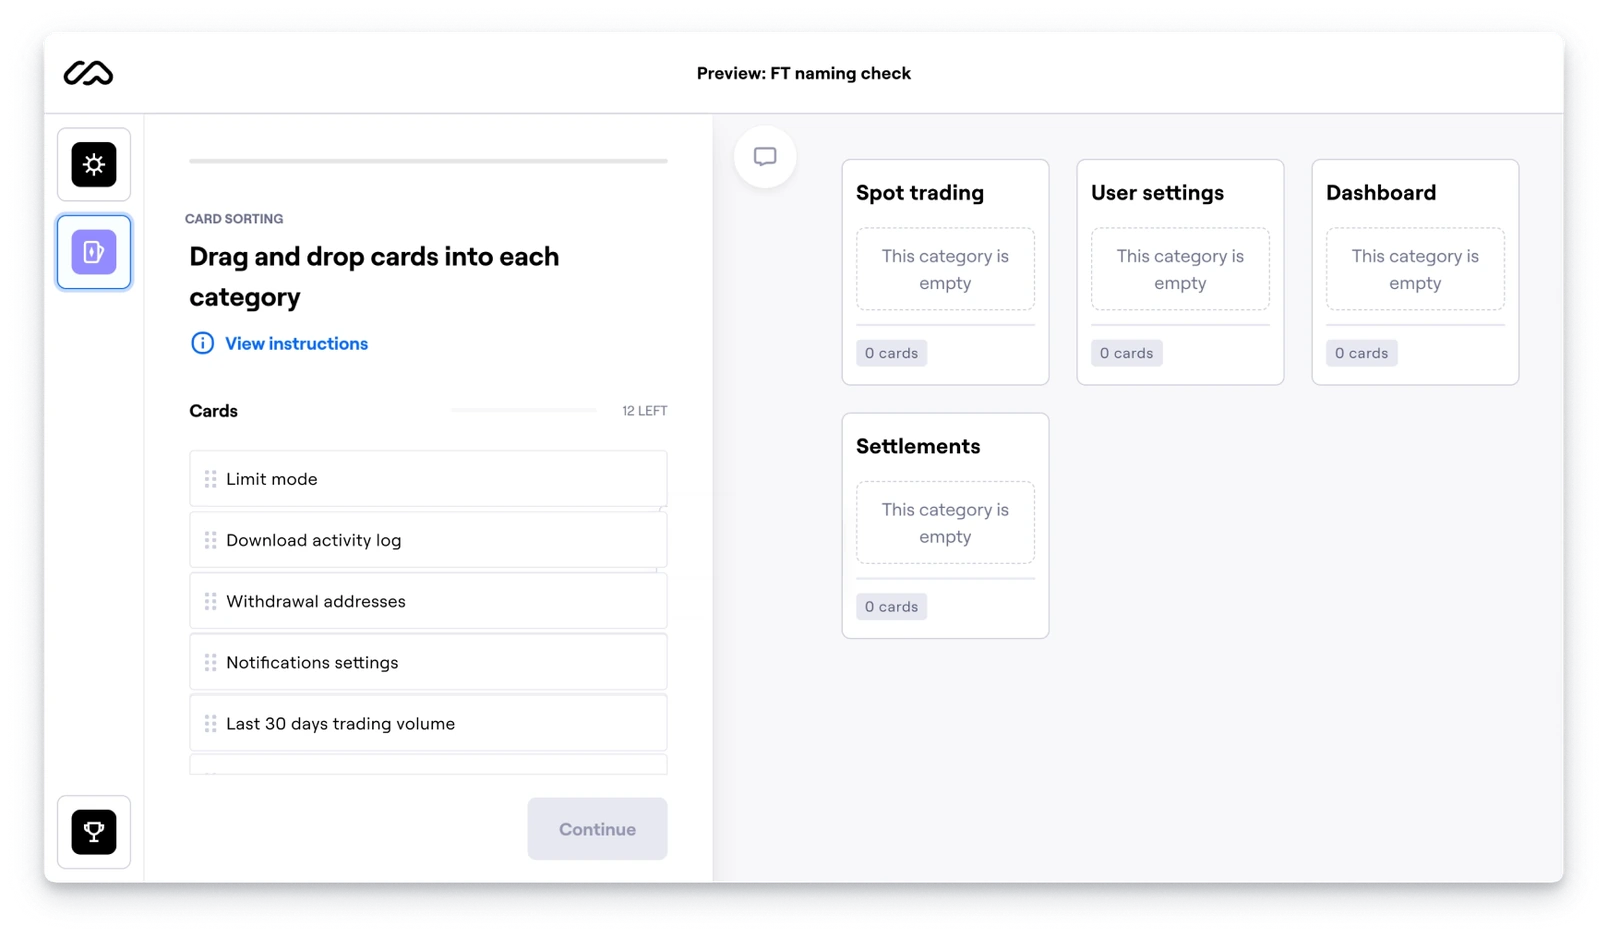Select the Last 30 days trading volume card
Viewport: 1608px width, 938px height.
point(428,723)
